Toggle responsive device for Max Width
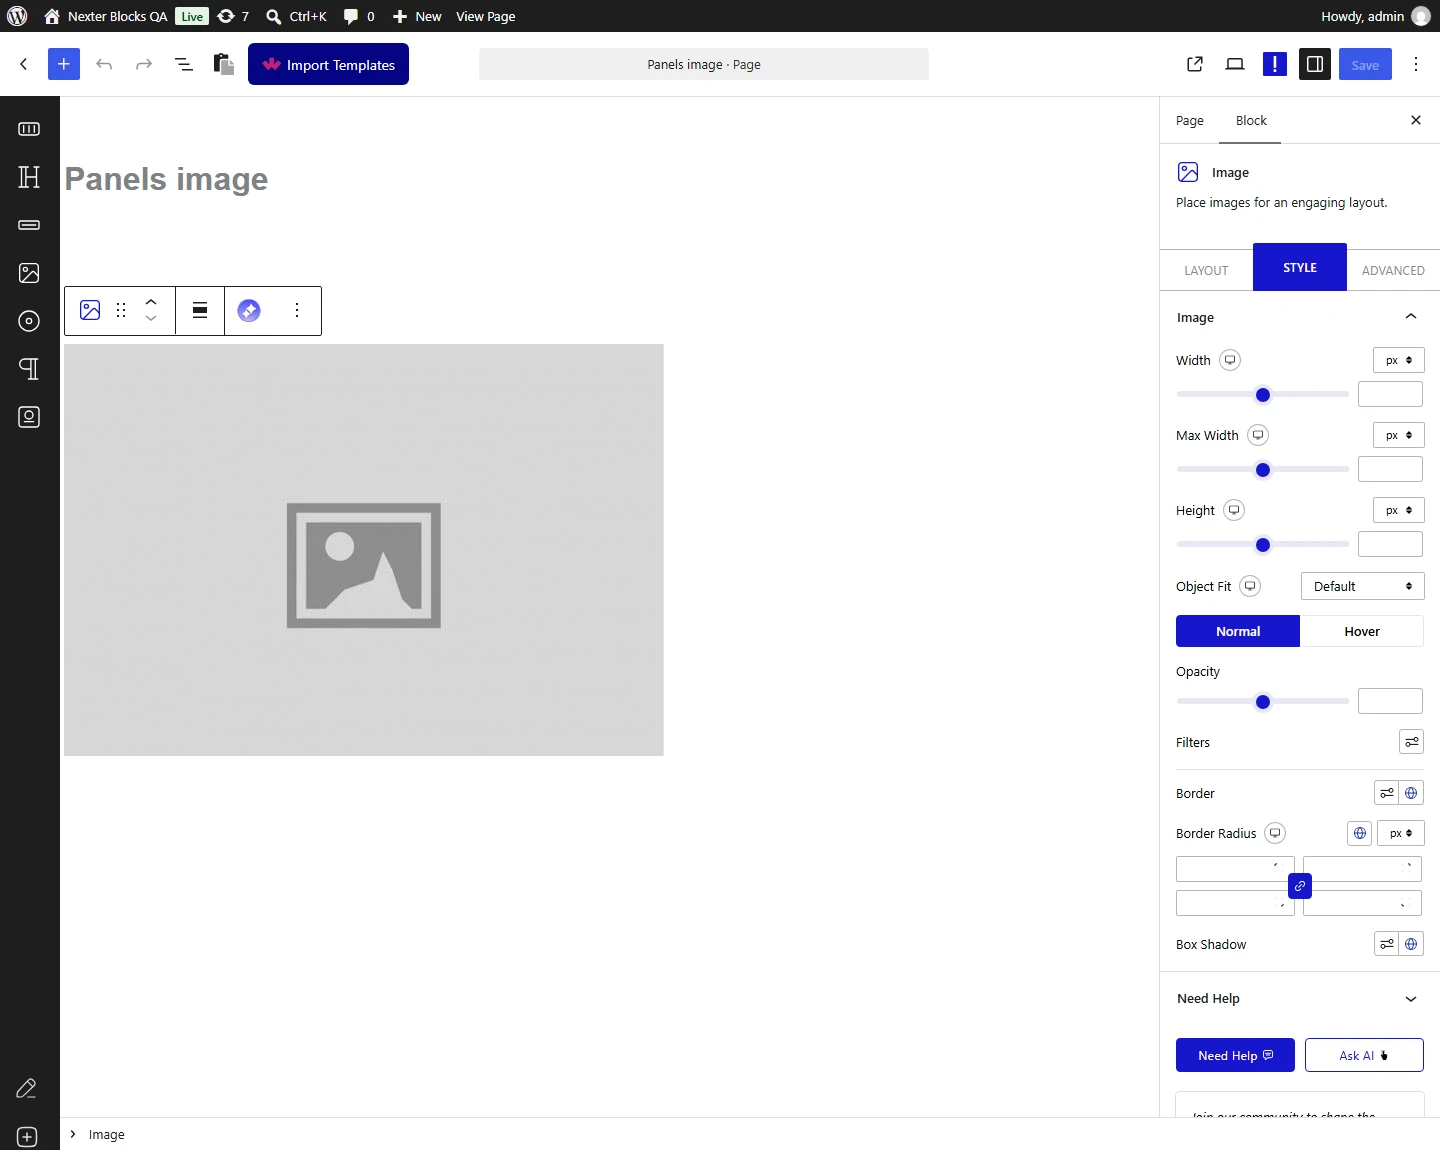This screenshot has width=1440, height=1150. tap(1258, 435)
